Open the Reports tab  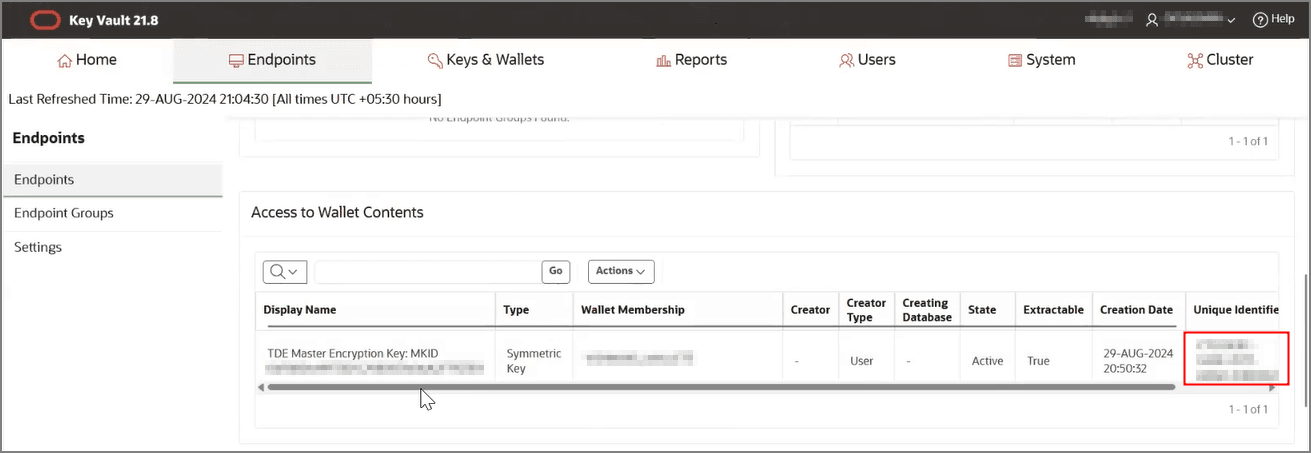[x=691, y=60]
